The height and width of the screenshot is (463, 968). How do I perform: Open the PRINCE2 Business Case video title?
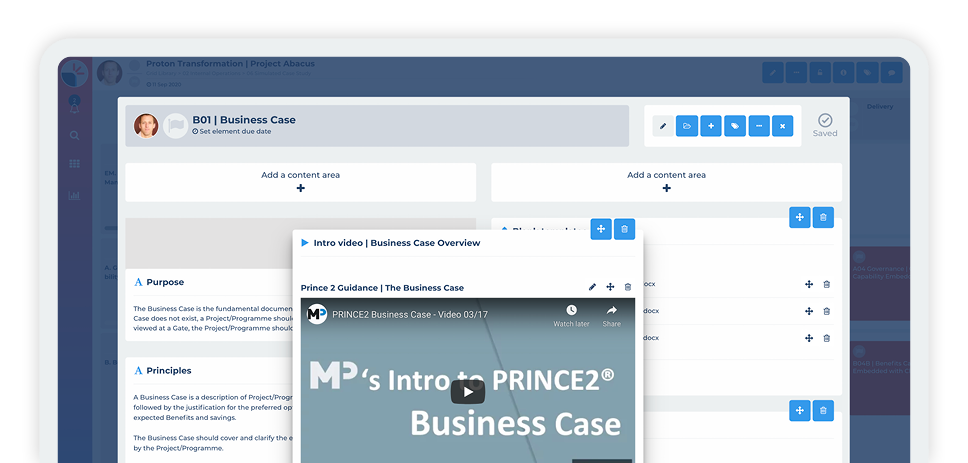(x=410, y=314)
